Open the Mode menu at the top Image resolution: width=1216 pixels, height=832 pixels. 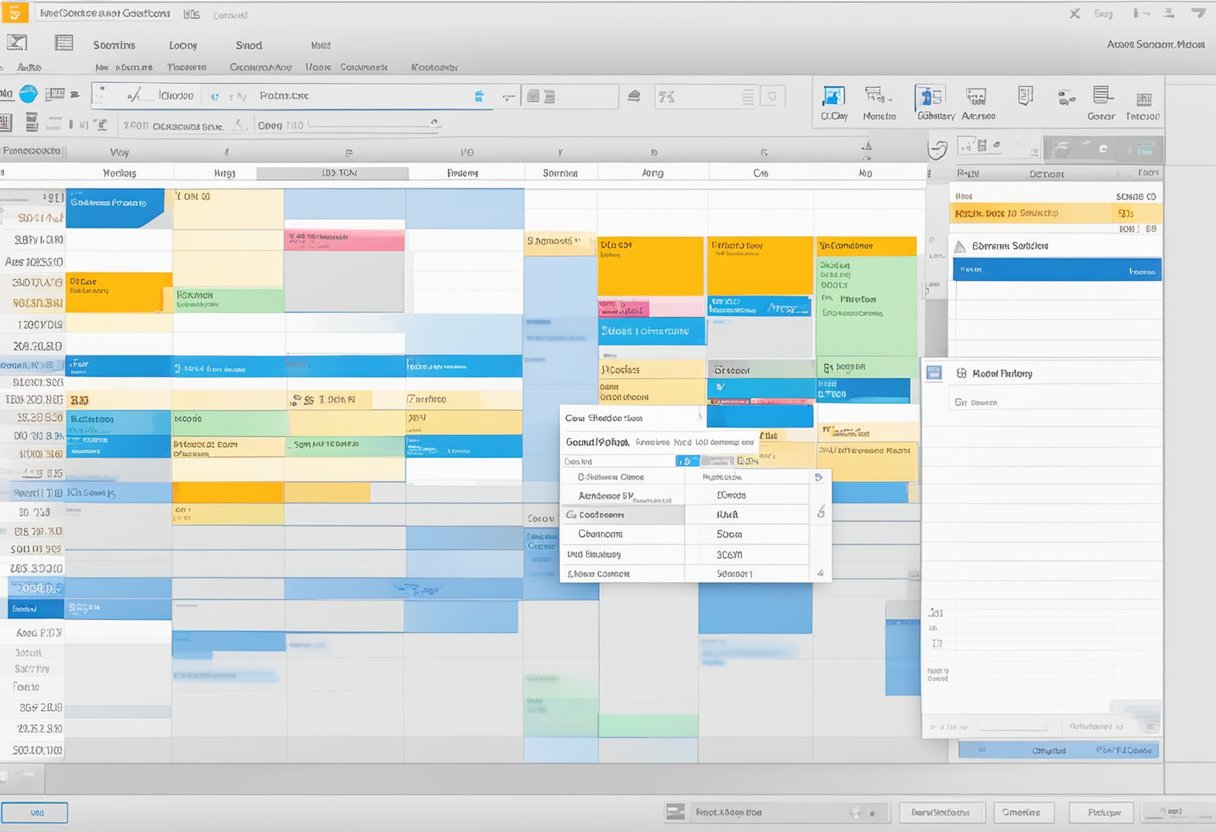coord(319,45)
